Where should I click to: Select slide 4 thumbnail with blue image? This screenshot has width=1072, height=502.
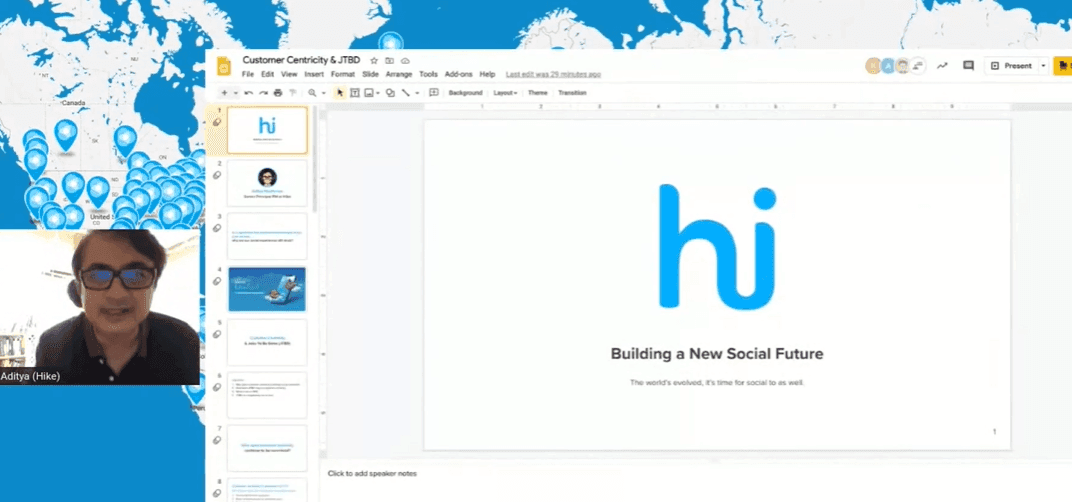point(267,289)
